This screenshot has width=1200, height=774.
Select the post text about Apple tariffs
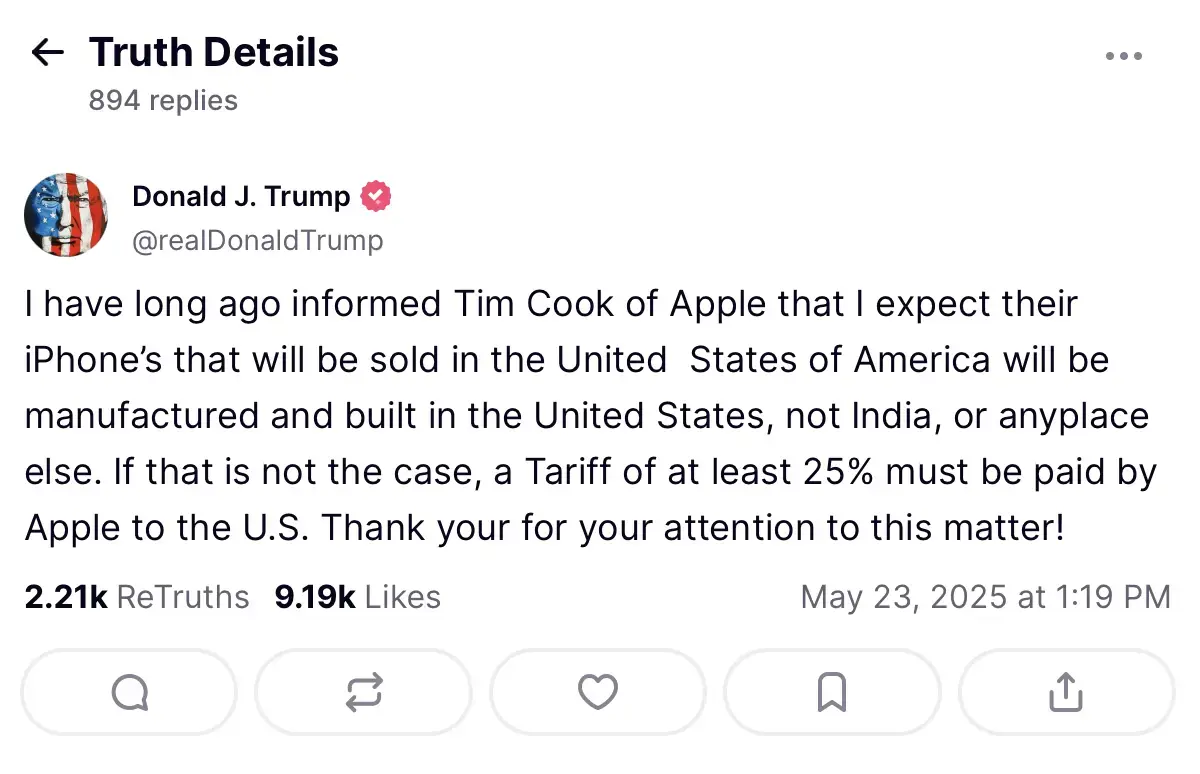pos(587,415)
